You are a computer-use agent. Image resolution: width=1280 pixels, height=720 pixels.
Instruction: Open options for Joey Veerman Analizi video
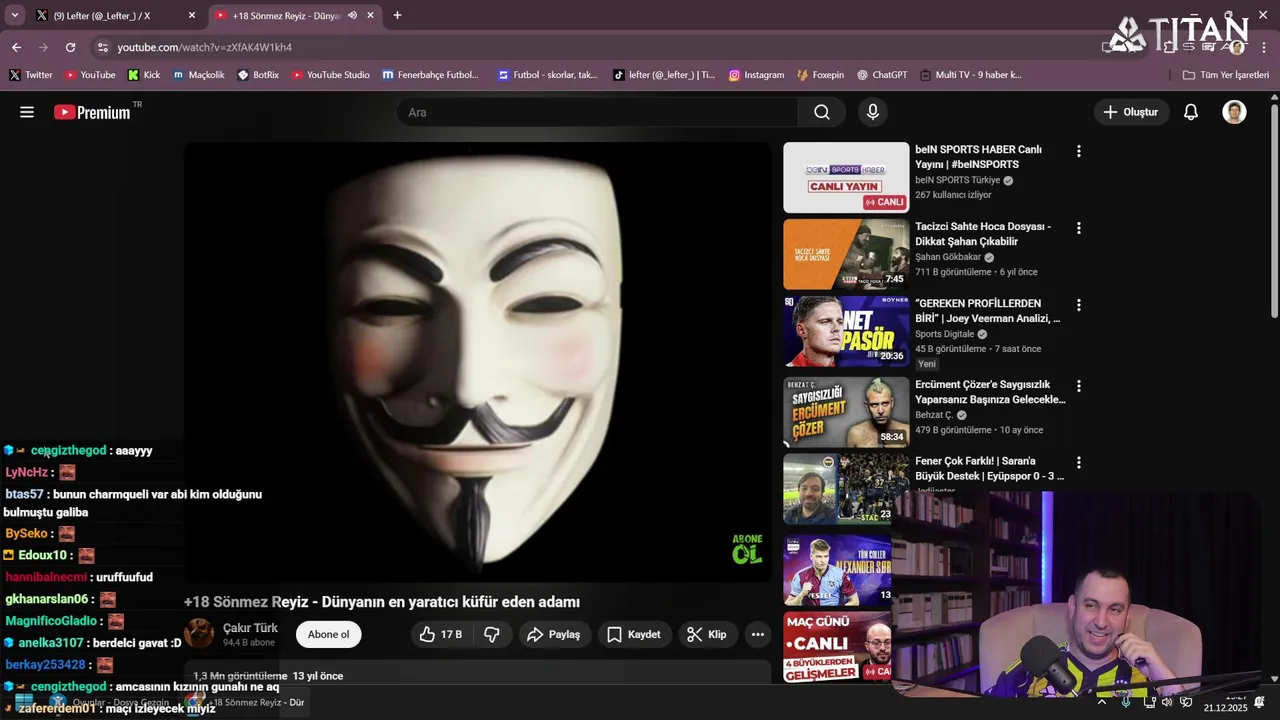coord(1078,305)
